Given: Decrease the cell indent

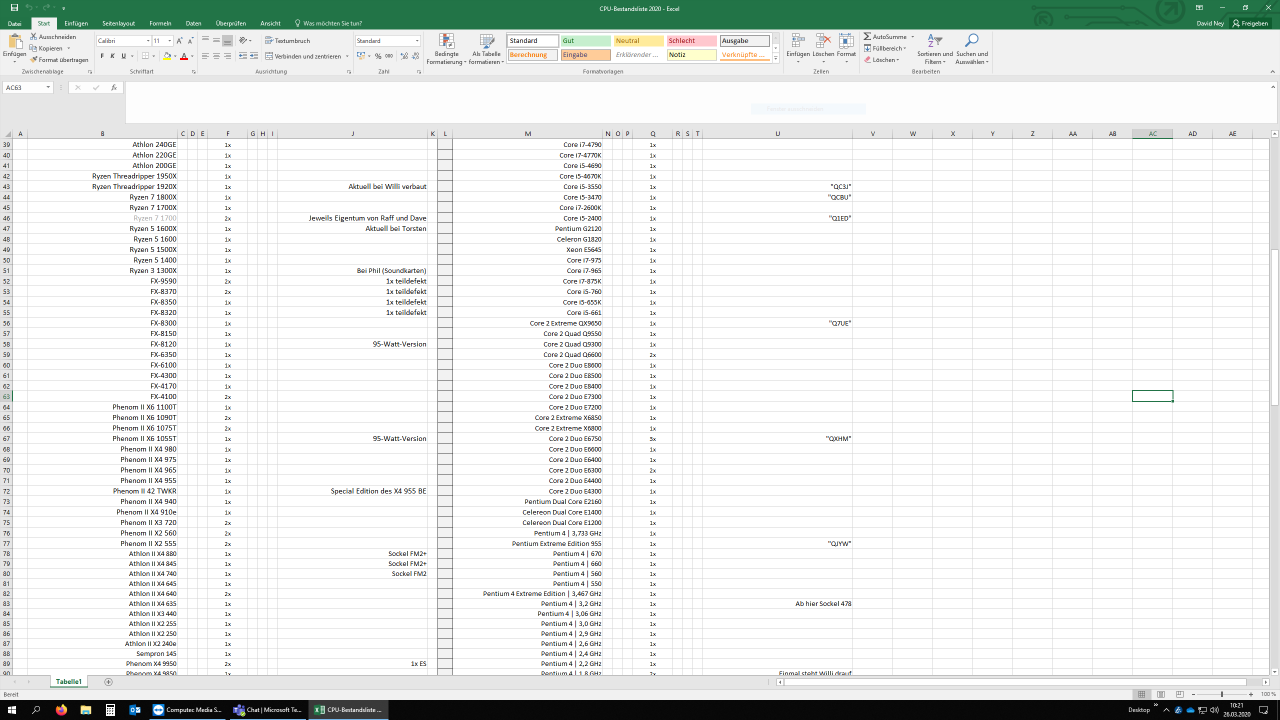Looking at the screenshot, I should point(243,56).
